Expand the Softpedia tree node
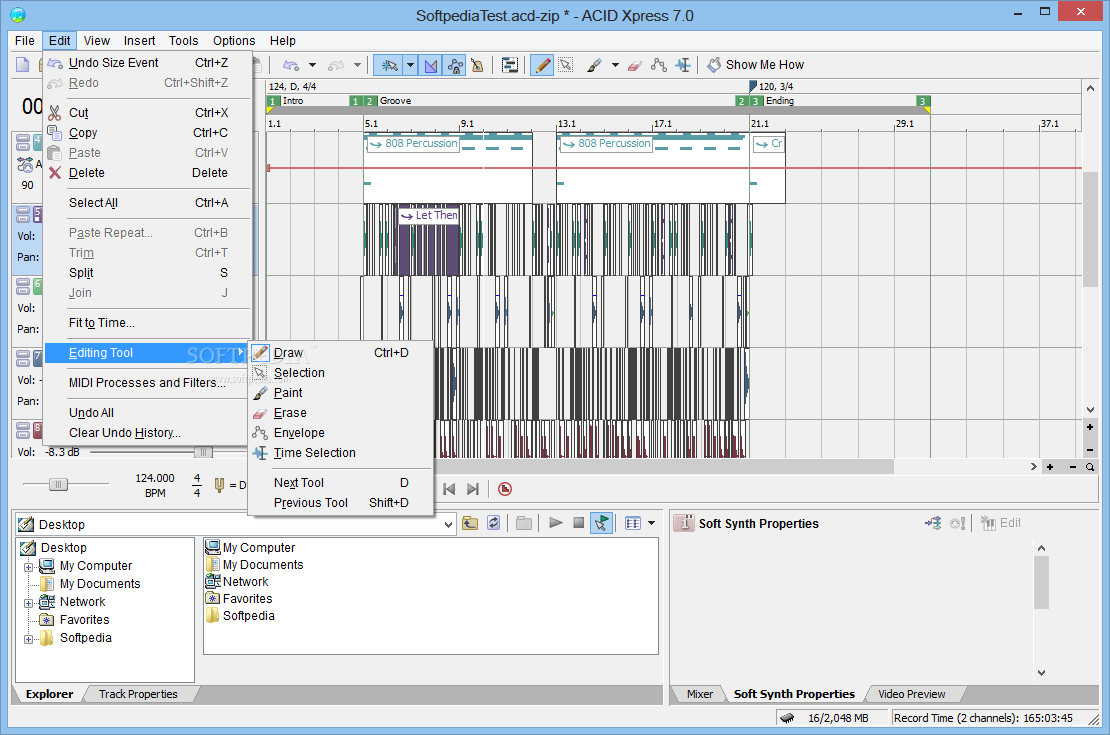 click(28, 639)
